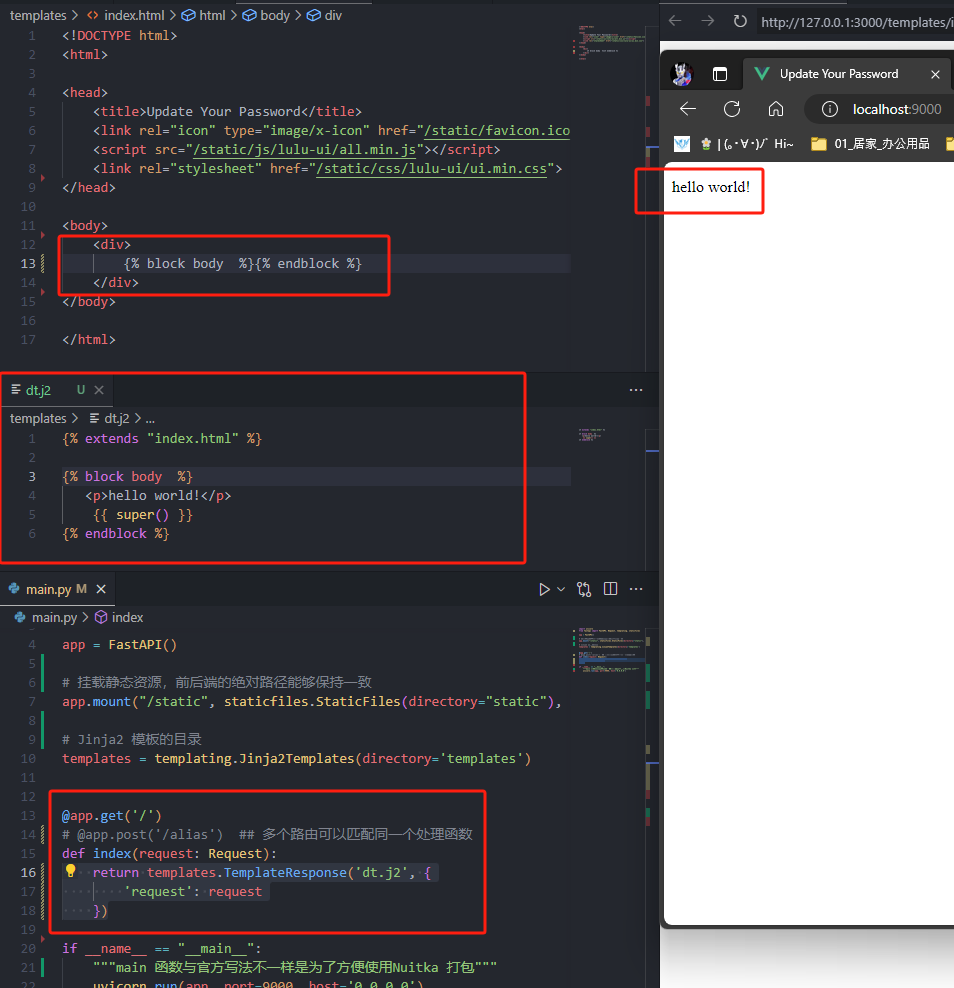This screenshot has width=954, height=988.
Task: Refresh the localhost:9000 browser page
Action: 732,109
